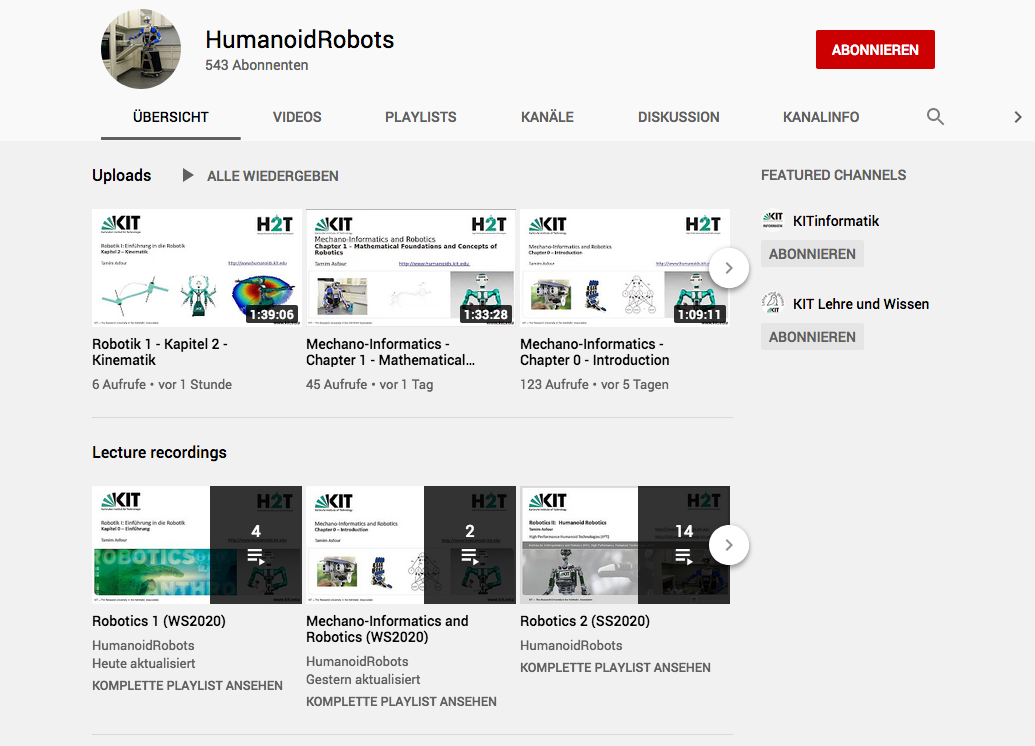Click the KITinformatik channel avatar icon
Screen dimensions: 1035x746
(x=772, y=220)
